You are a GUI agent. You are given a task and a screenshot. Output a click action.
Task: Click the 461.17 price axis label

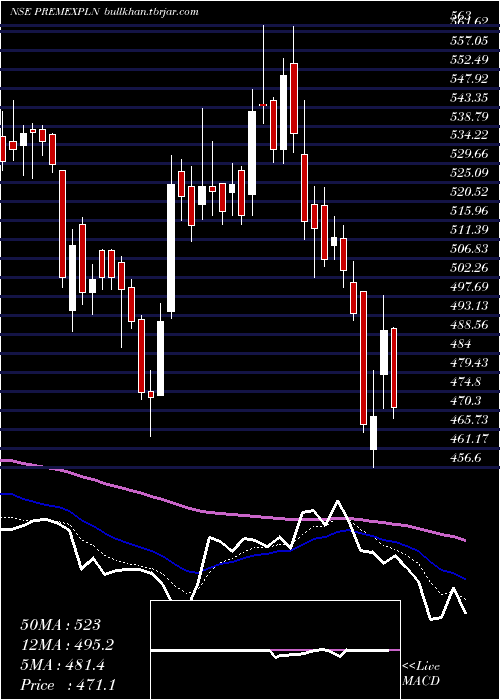(468, 438)
